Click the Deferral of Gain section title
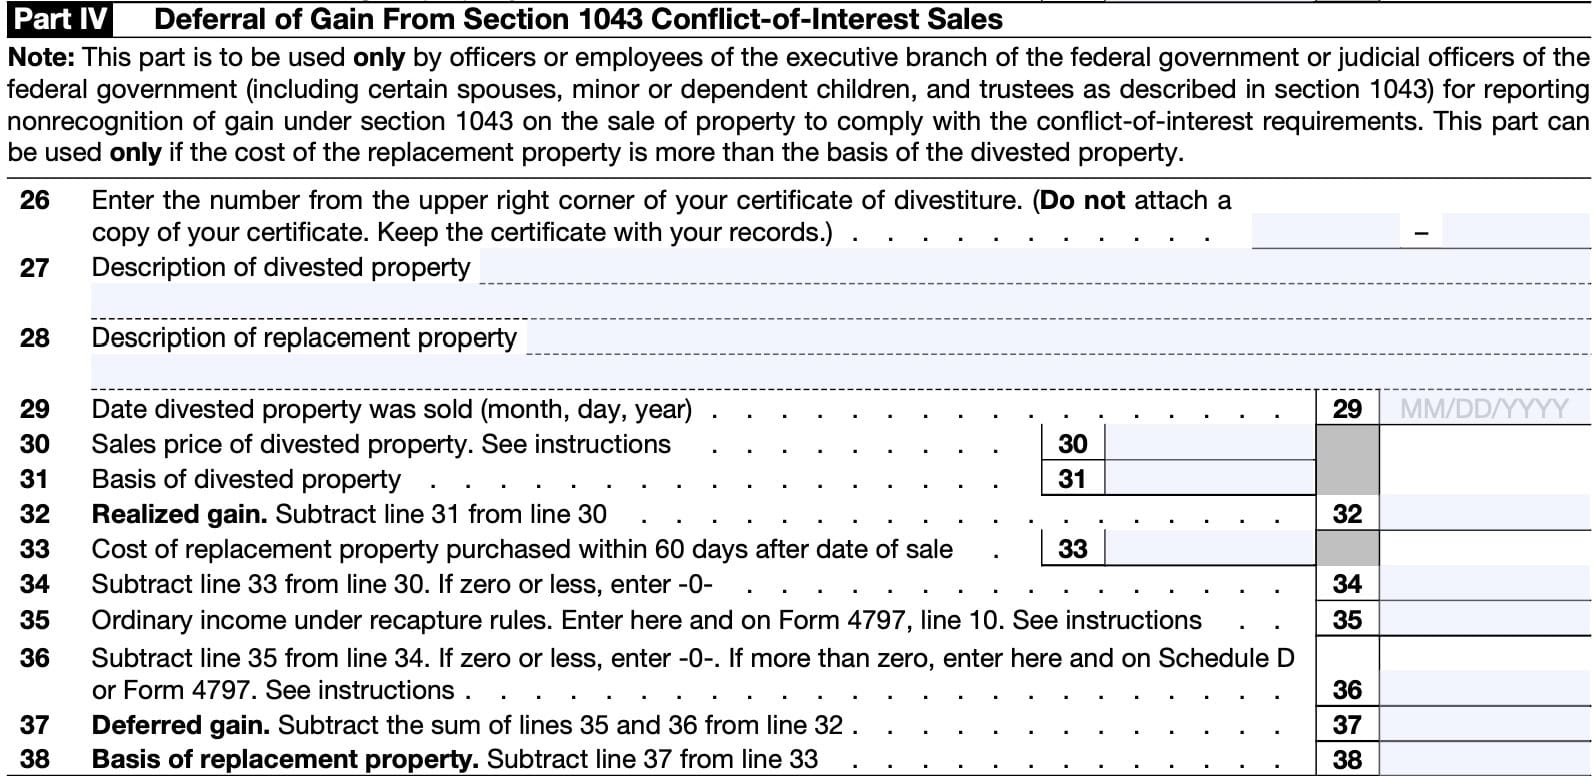The height and width of the screenshot is (776, 1596). (x=579, y=18)
